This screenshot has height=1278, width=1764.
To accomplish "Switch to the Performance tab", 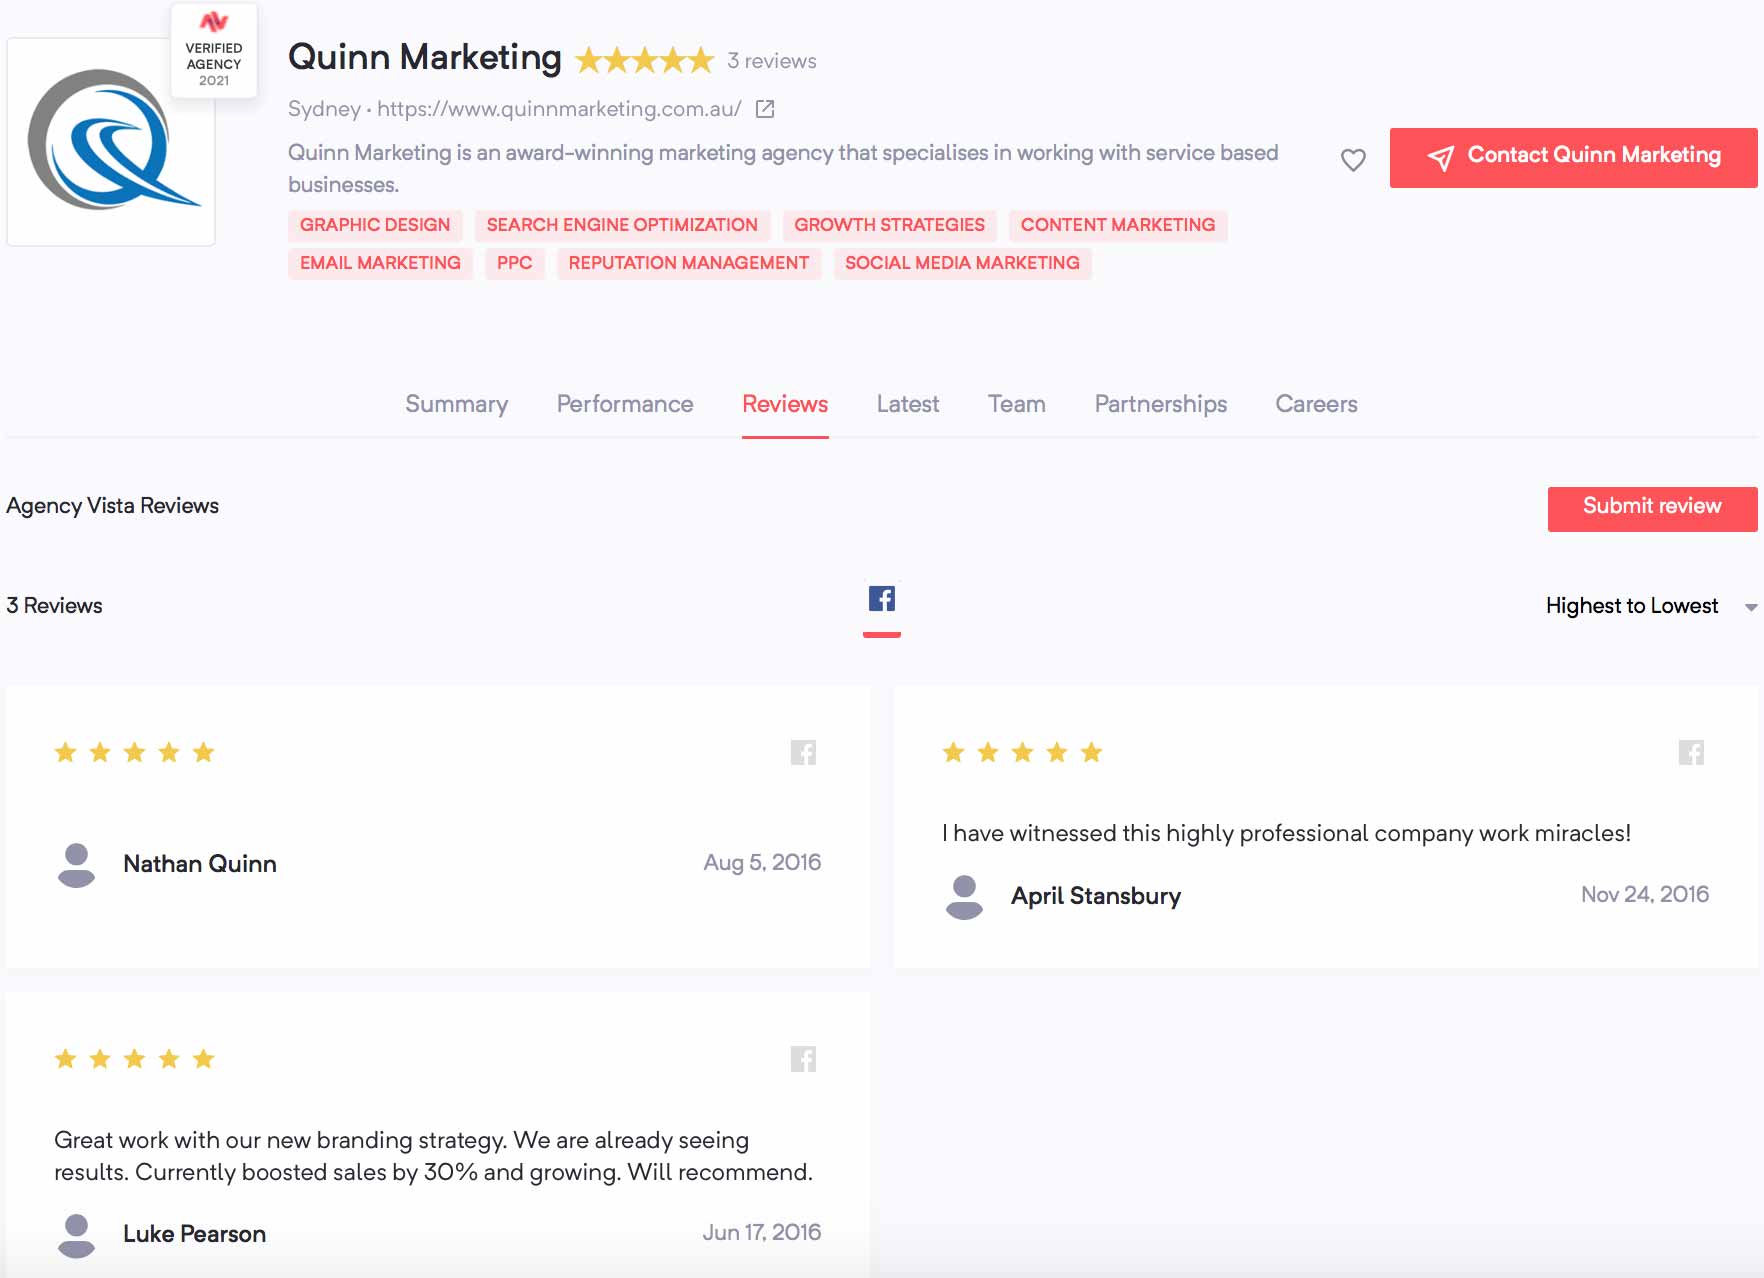I will 625,404.
